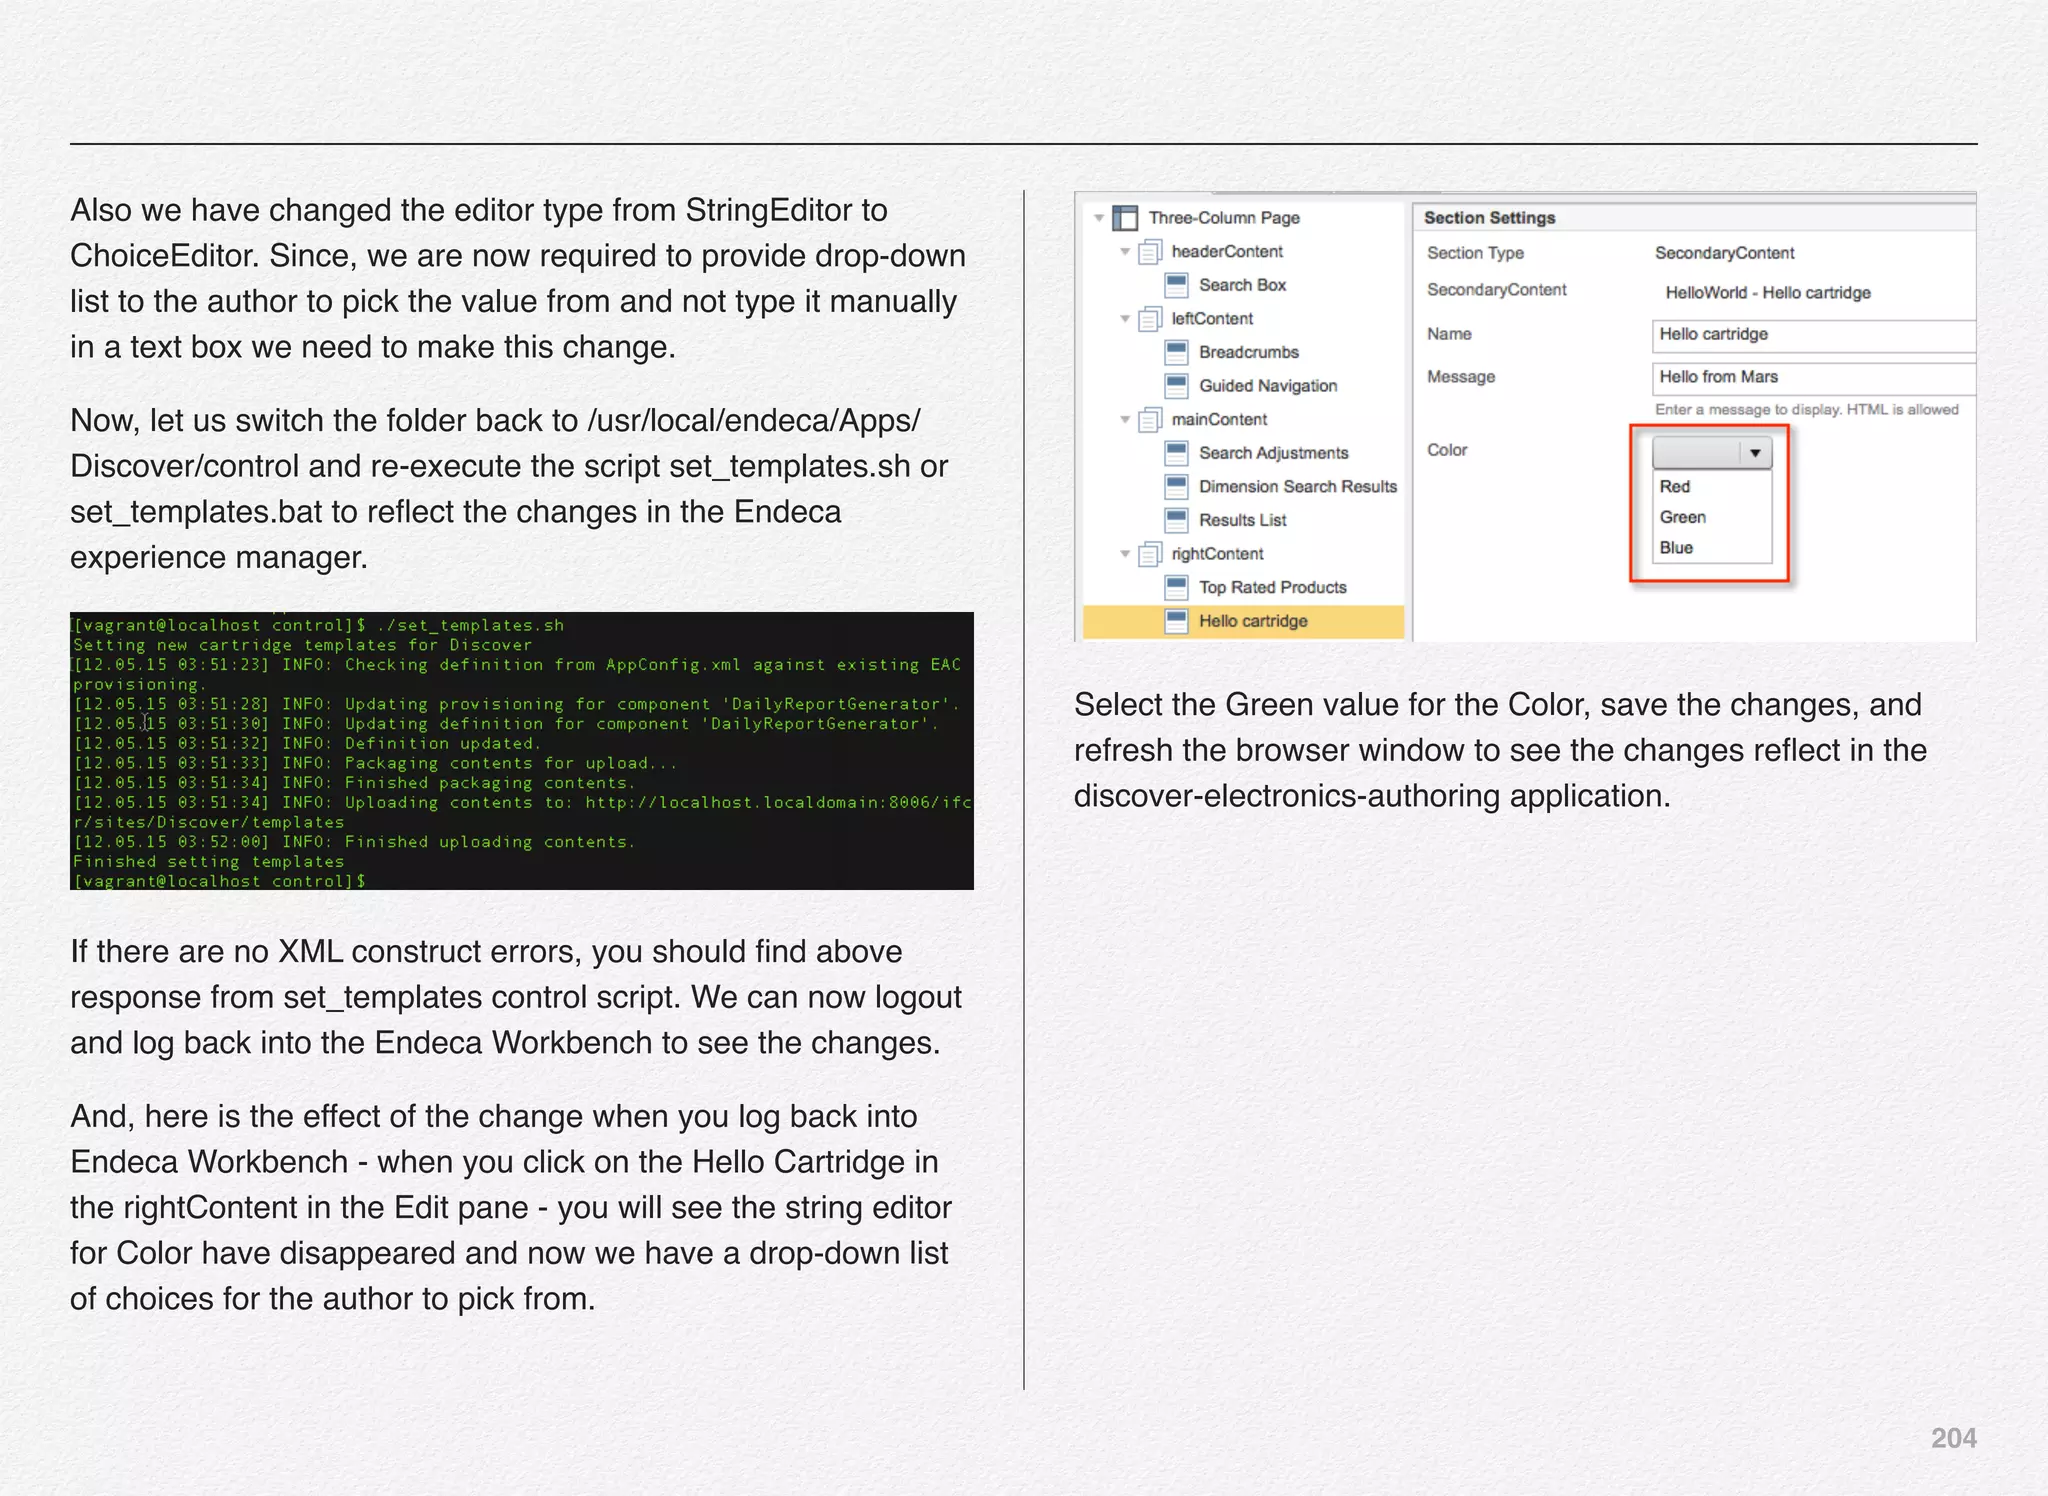Collapse the mainContent tree node
Image resolution: width=2048 pixels, height=1496 pixels.
[x=1125, y=420]
